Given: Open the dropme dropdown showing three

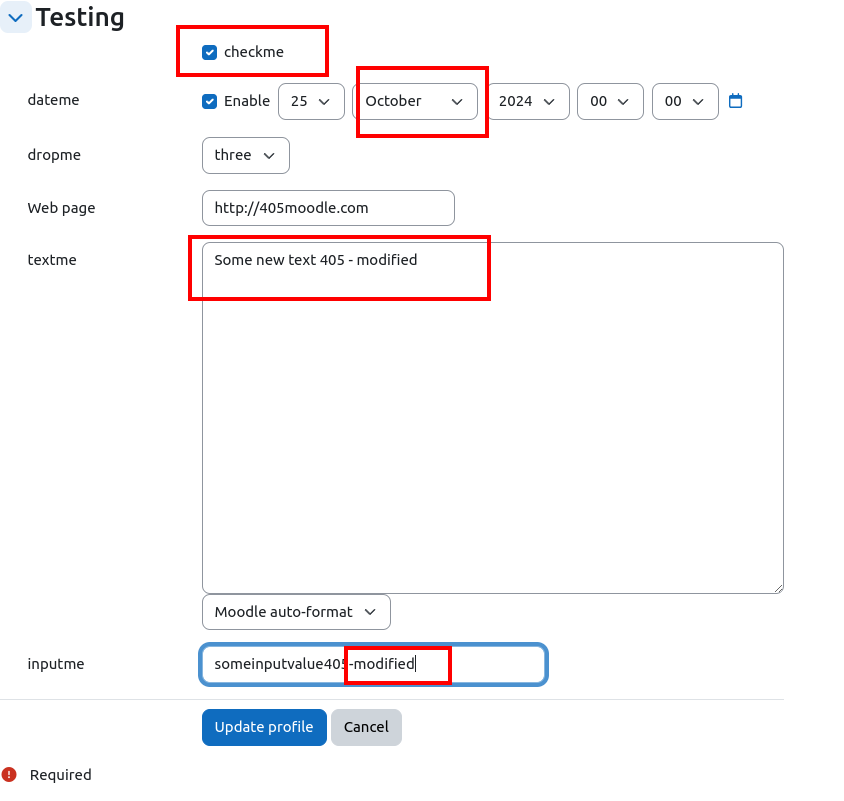Looking at the screenshot, I should pyautogui.click(x=246, y=156).
